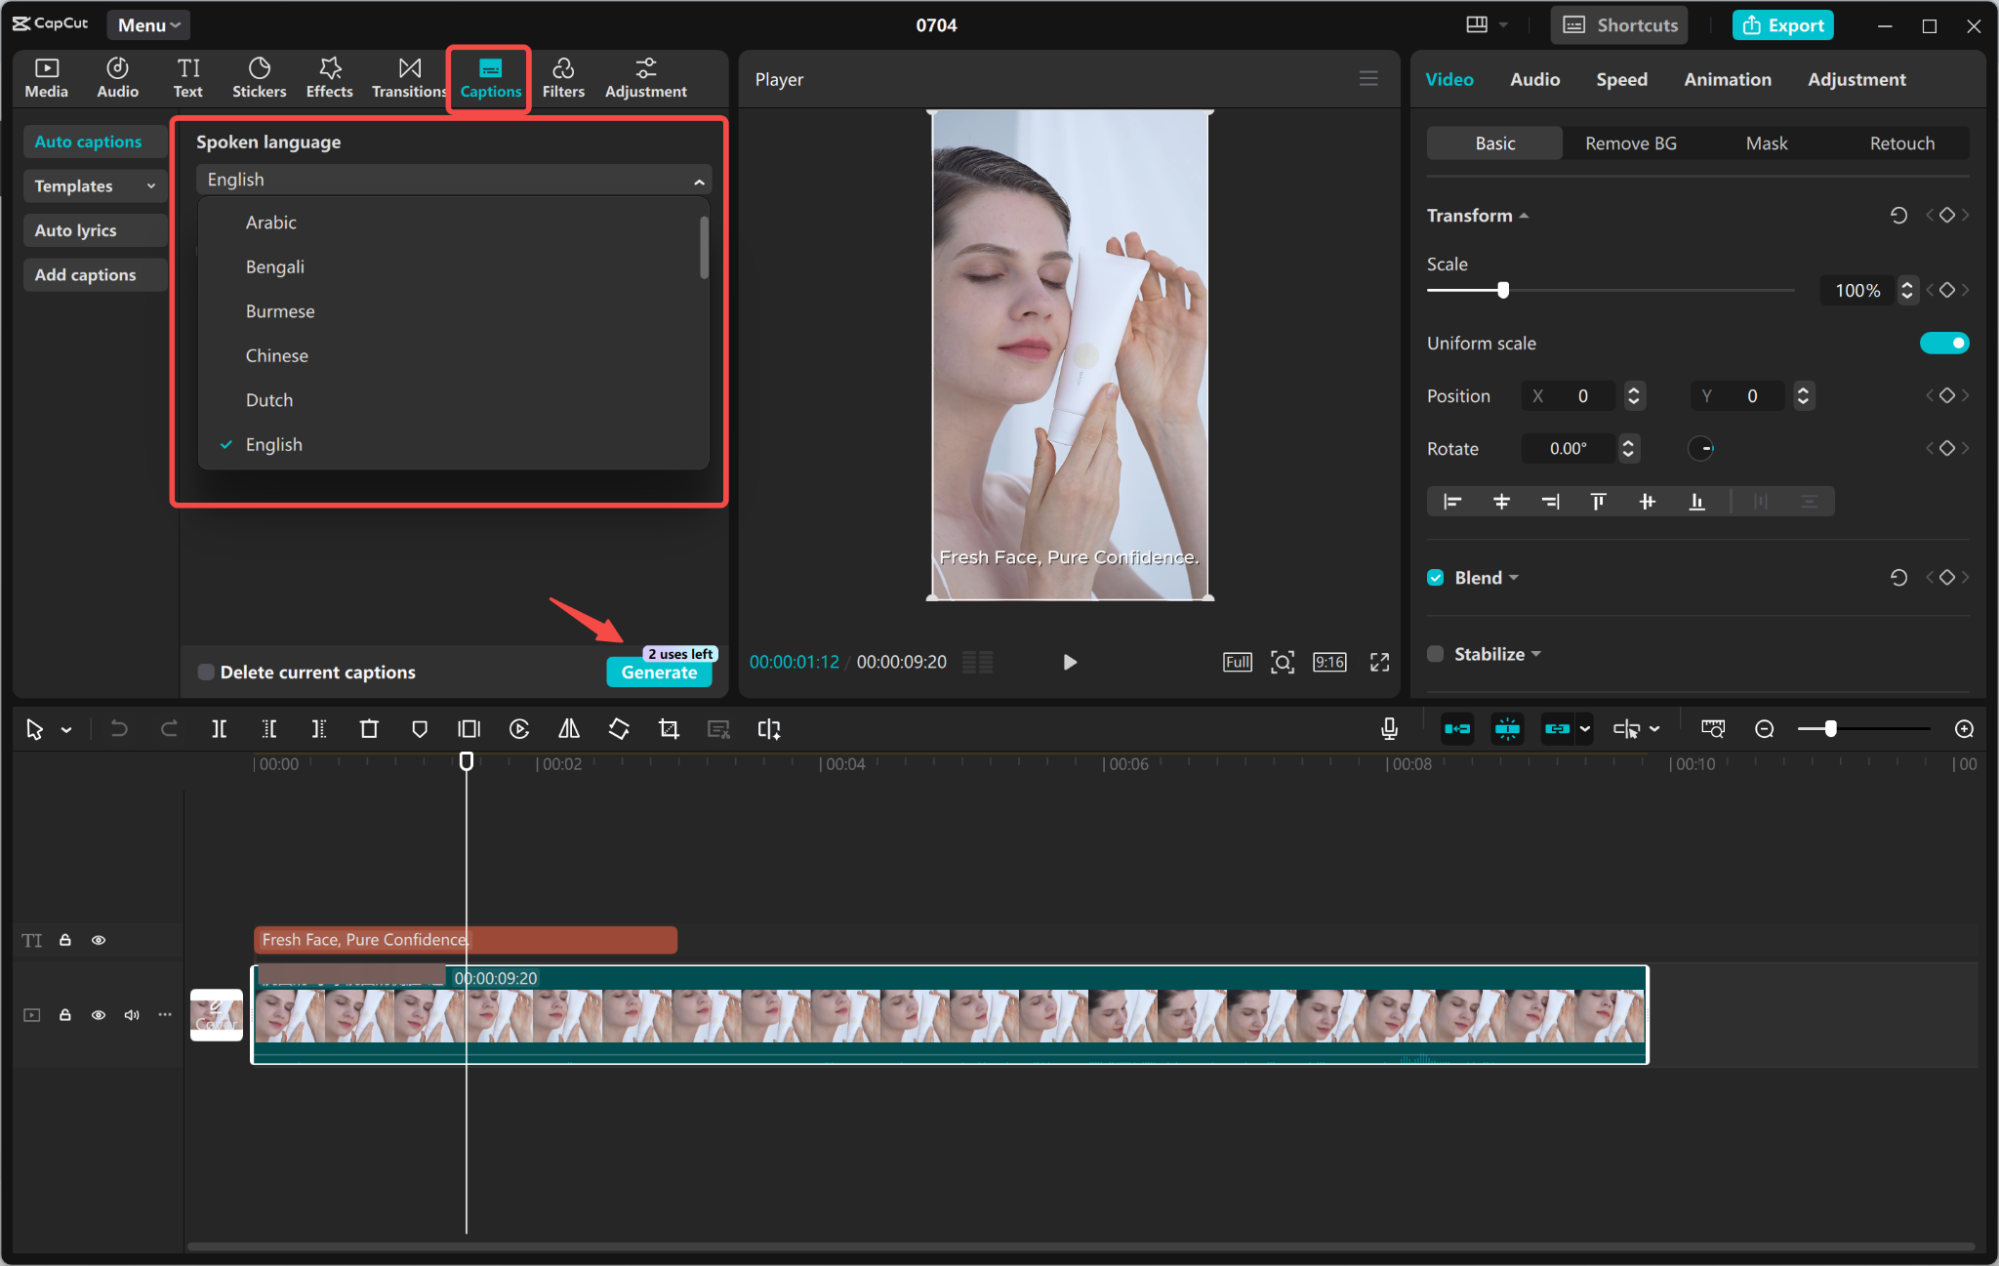Select Add captions option
This screenshot has height=1266, width=1999.
pos(94,274)
